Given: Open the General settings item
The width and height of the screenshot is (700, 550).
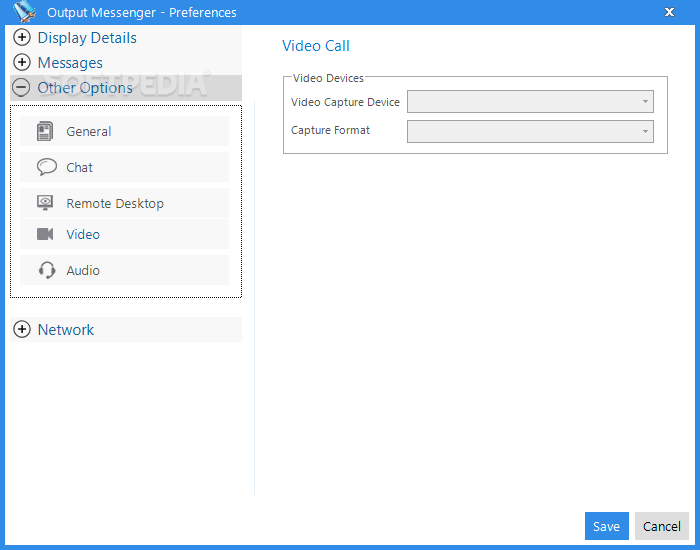Looking at the screenshot, I should click(x=125, y=131).
